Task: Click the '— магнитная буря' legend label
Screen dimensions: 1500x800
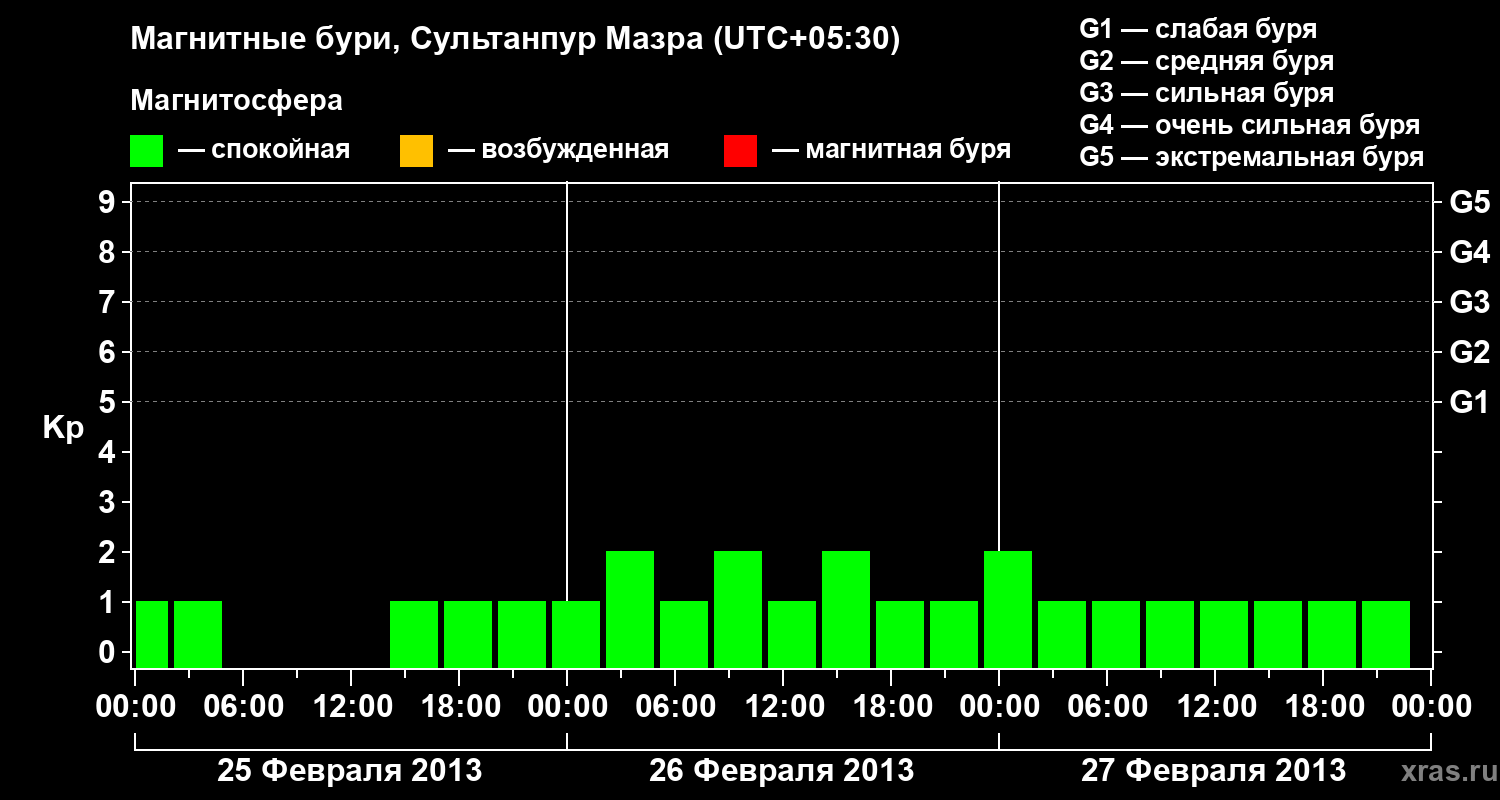Action: tap(891, 151)
